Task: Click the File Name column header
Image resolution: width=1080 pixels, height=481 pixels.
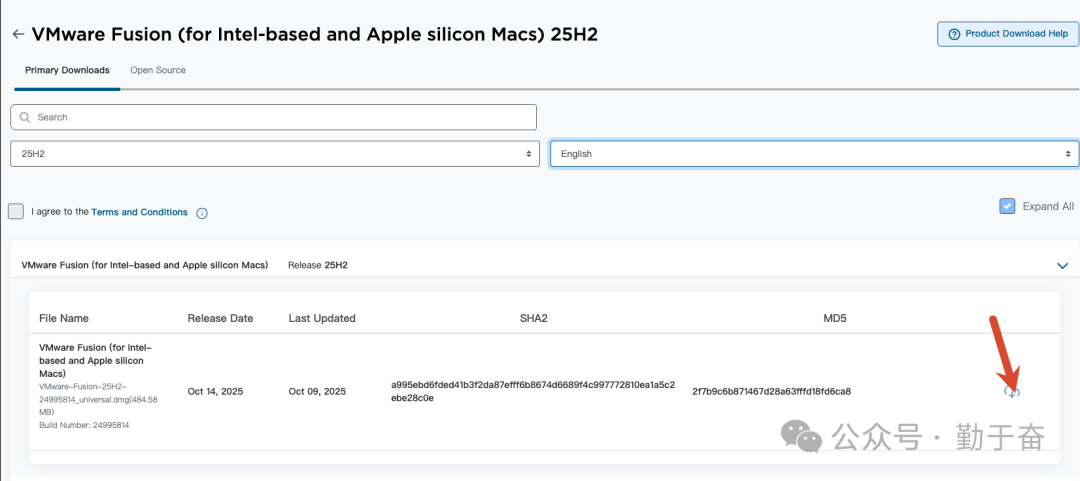Action: tap(64, 318)
